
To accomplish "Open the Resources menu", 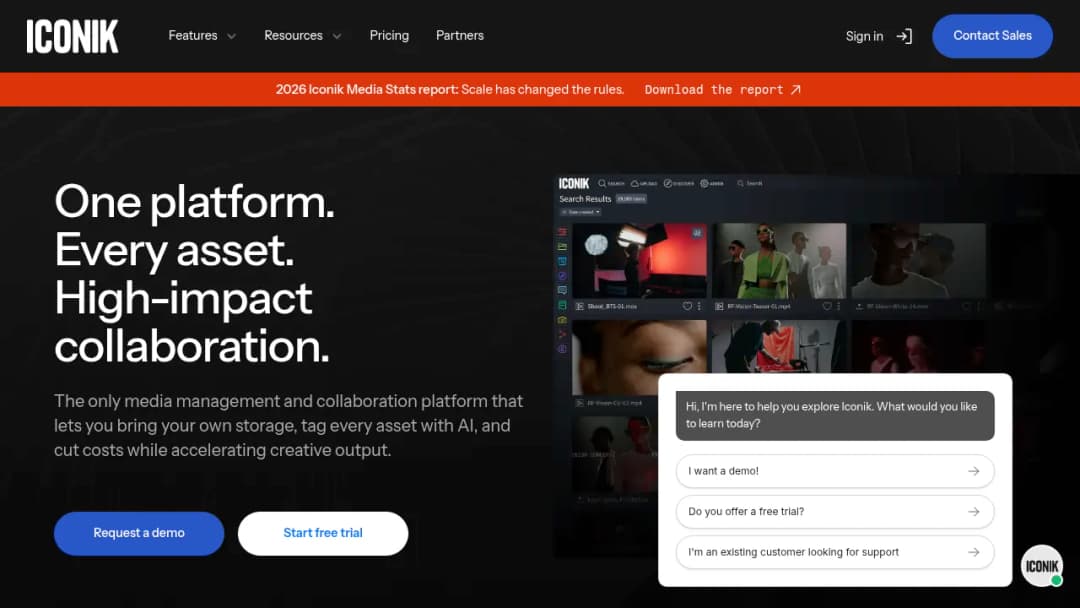I will point(293,36).
